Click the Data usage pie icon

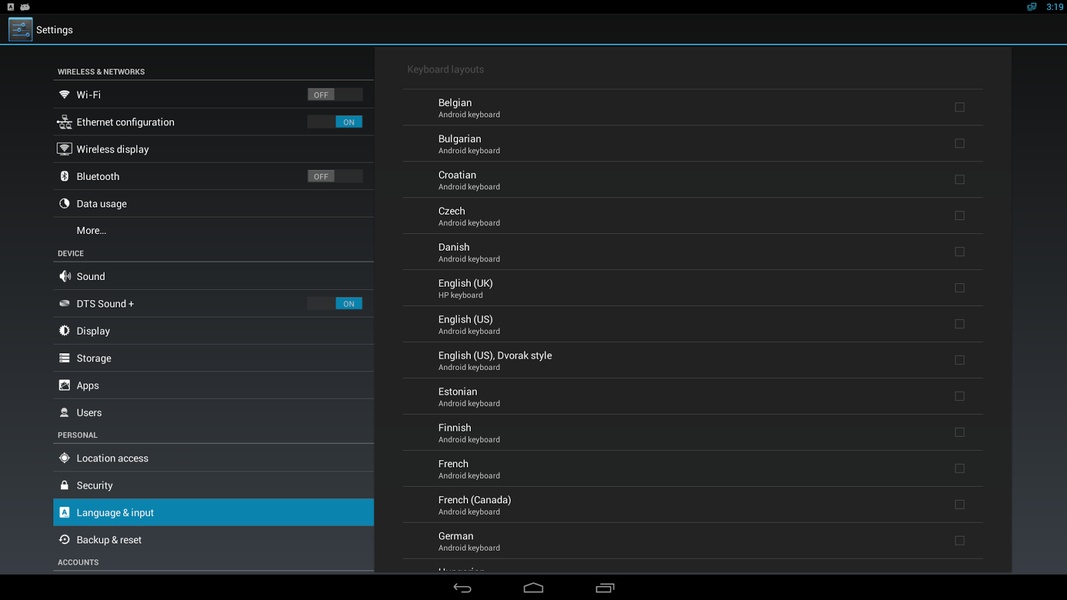[x=64, y=203]
